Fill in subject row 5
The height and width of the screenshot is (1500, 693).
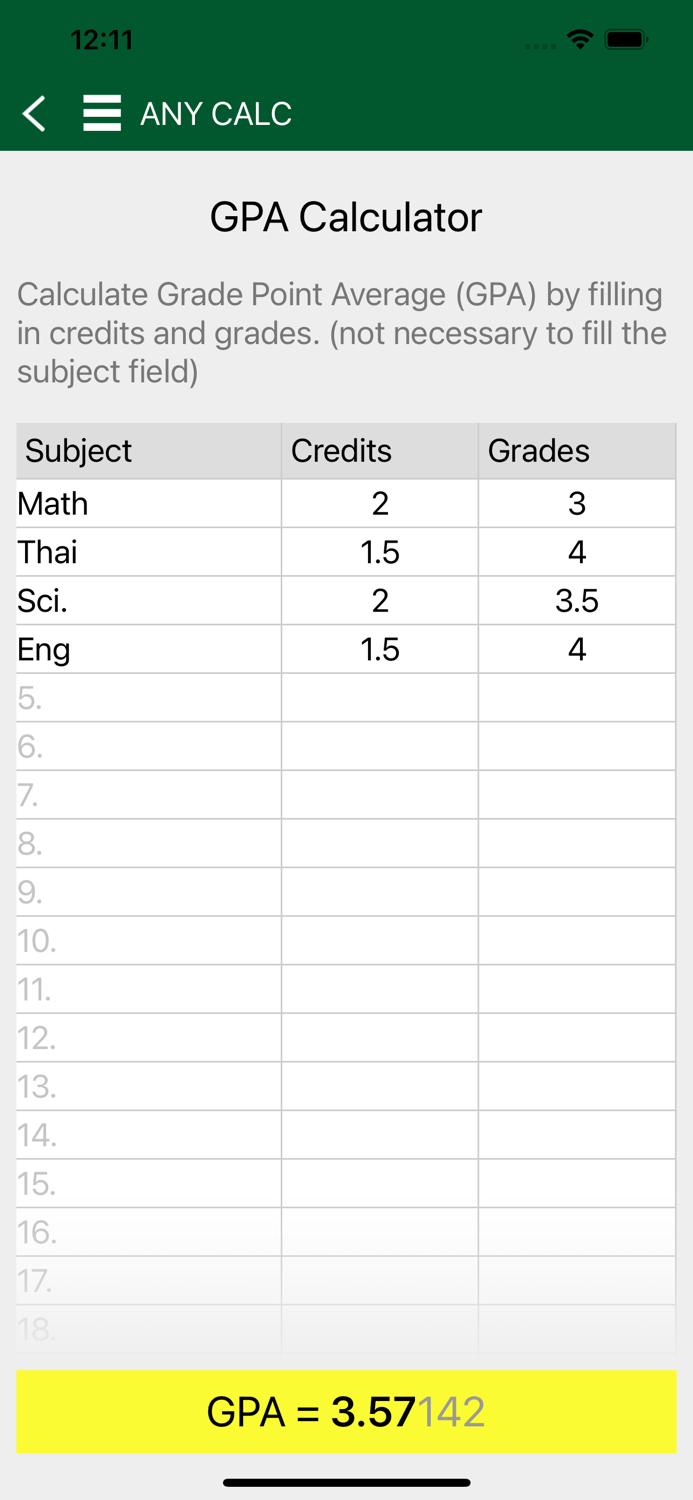(140, 697)
